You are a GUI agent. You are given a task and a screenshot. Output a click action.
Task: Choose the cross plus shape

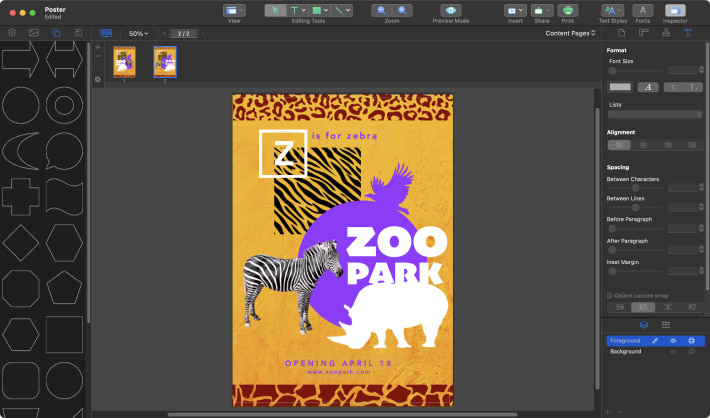coord(20,197)
